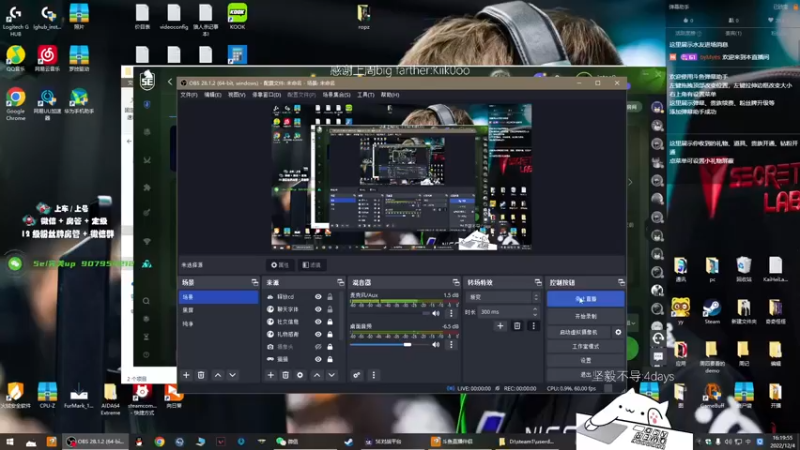Enable 工作室模式 button
The image size is (800, 450).
(585, 346)
